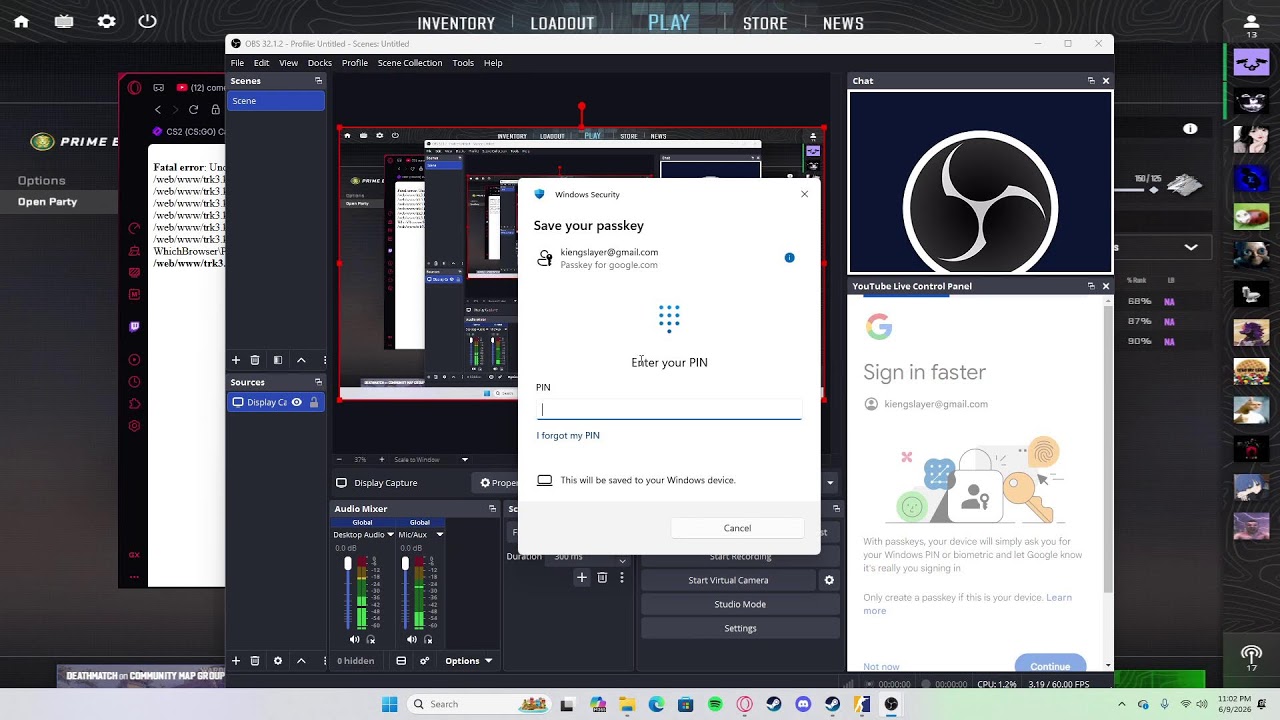Click taskbar Search box
This screenshot has height=720, width=1280.
pos(481,704)
